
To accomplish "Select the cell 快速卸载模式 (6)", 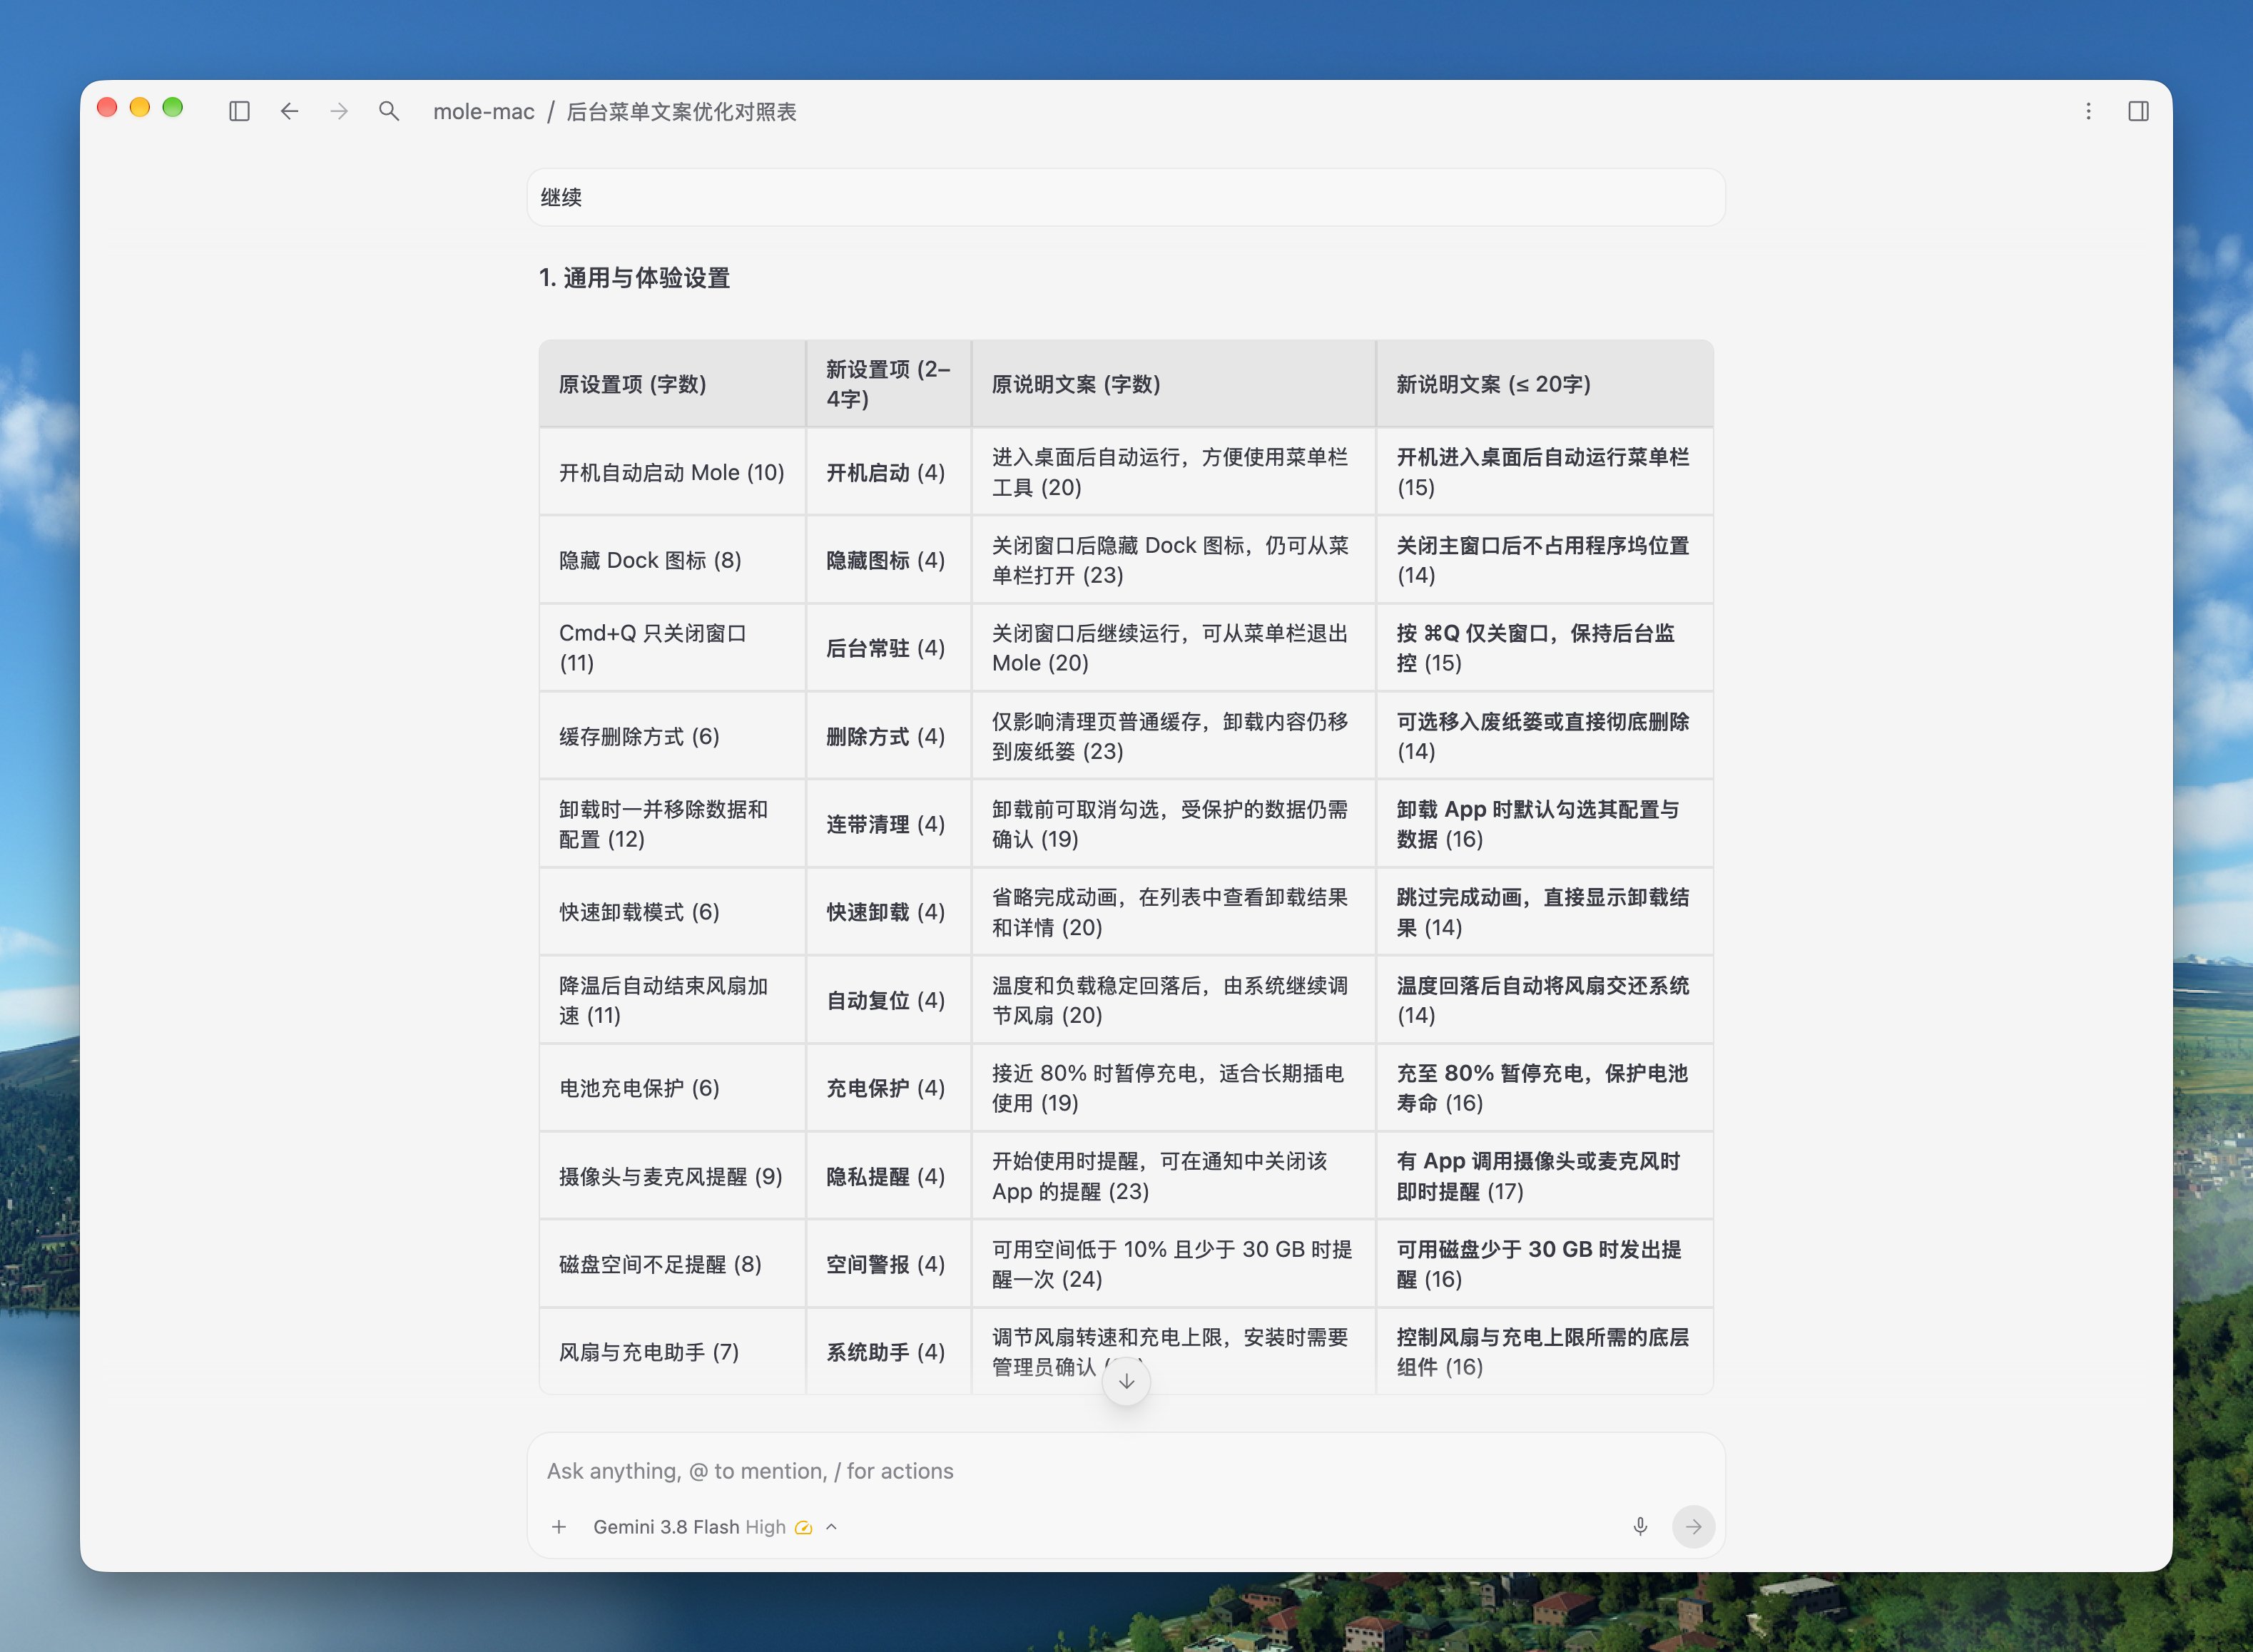I will click(x=672, y=912).
